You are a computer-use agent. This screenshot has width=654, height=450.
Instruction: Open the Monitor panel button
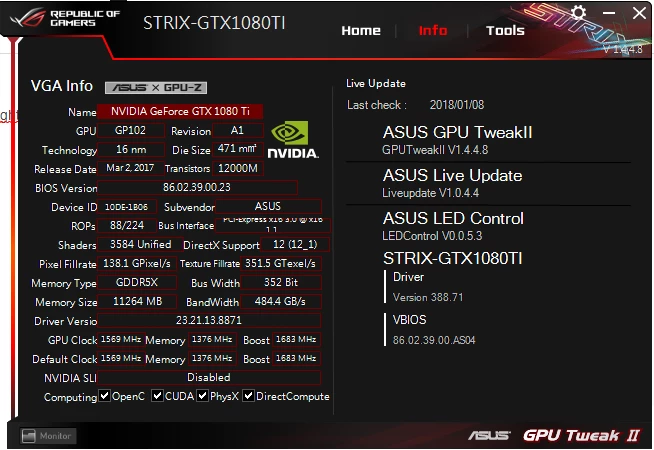(x=48, y=436)
